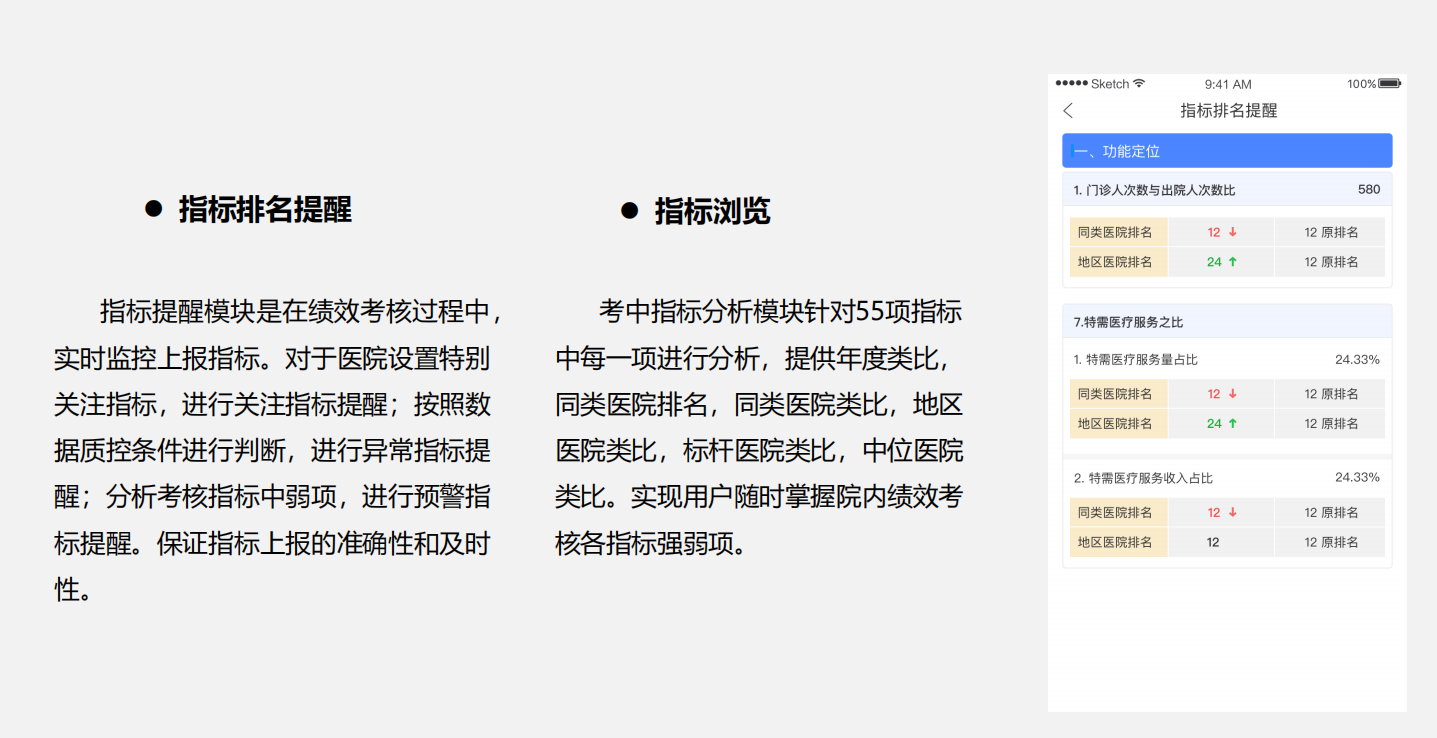Click the Wi-Fi icon in the phone status bar

coord(1139,84)
